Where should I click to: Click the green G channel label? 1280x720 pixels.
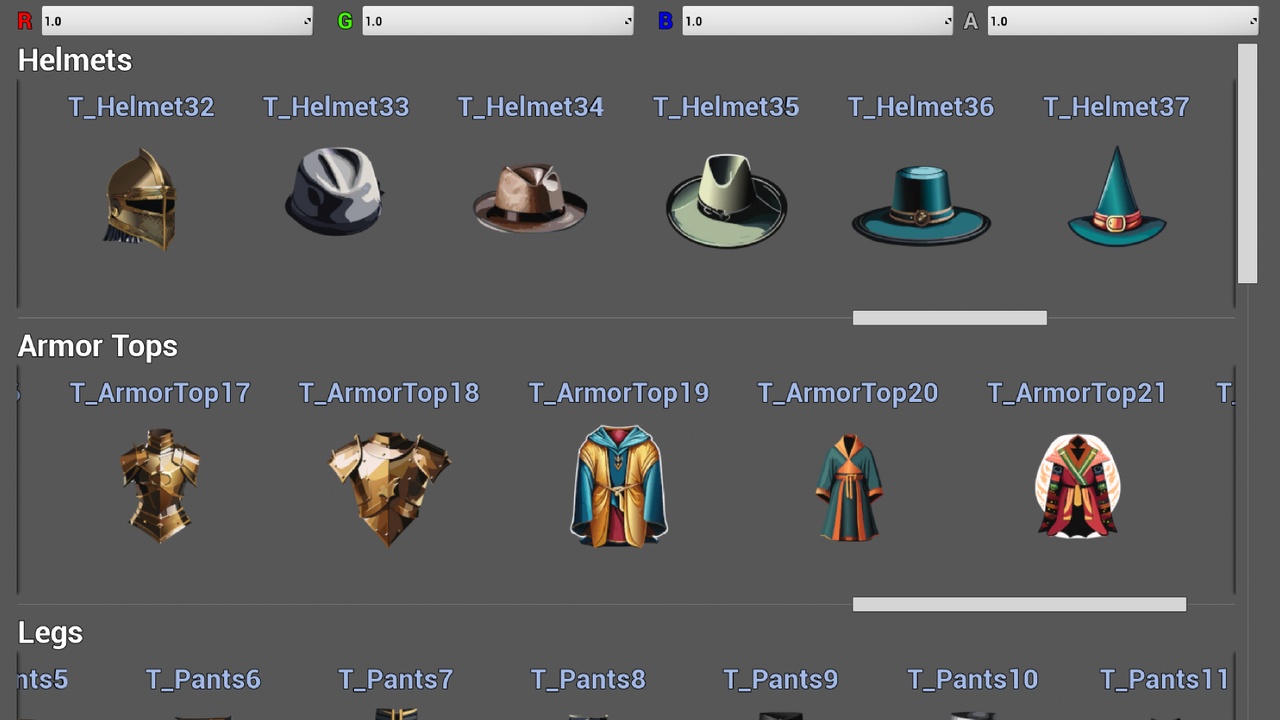(345, 21)
